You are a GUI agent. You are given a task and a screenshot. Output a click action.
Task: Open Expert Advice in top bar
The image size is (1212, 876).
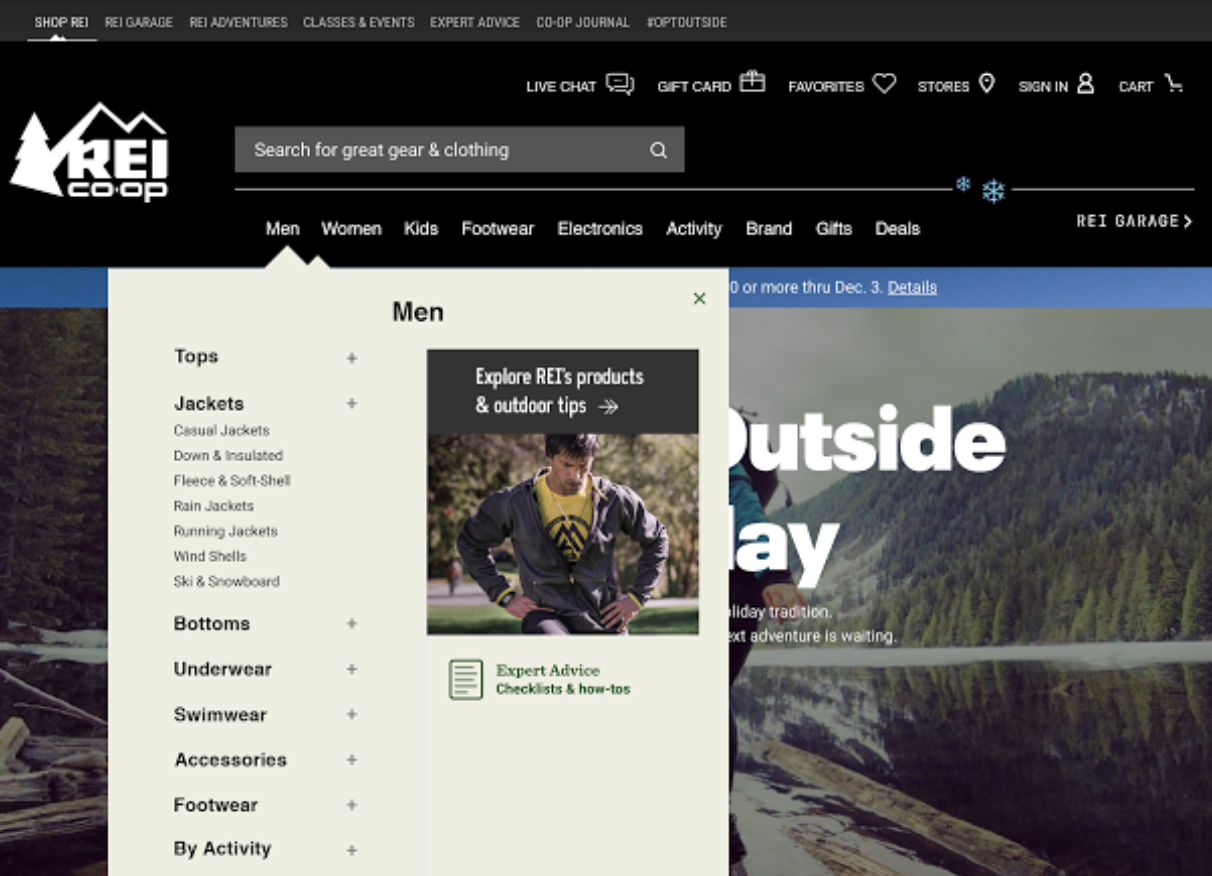[475, 22]
